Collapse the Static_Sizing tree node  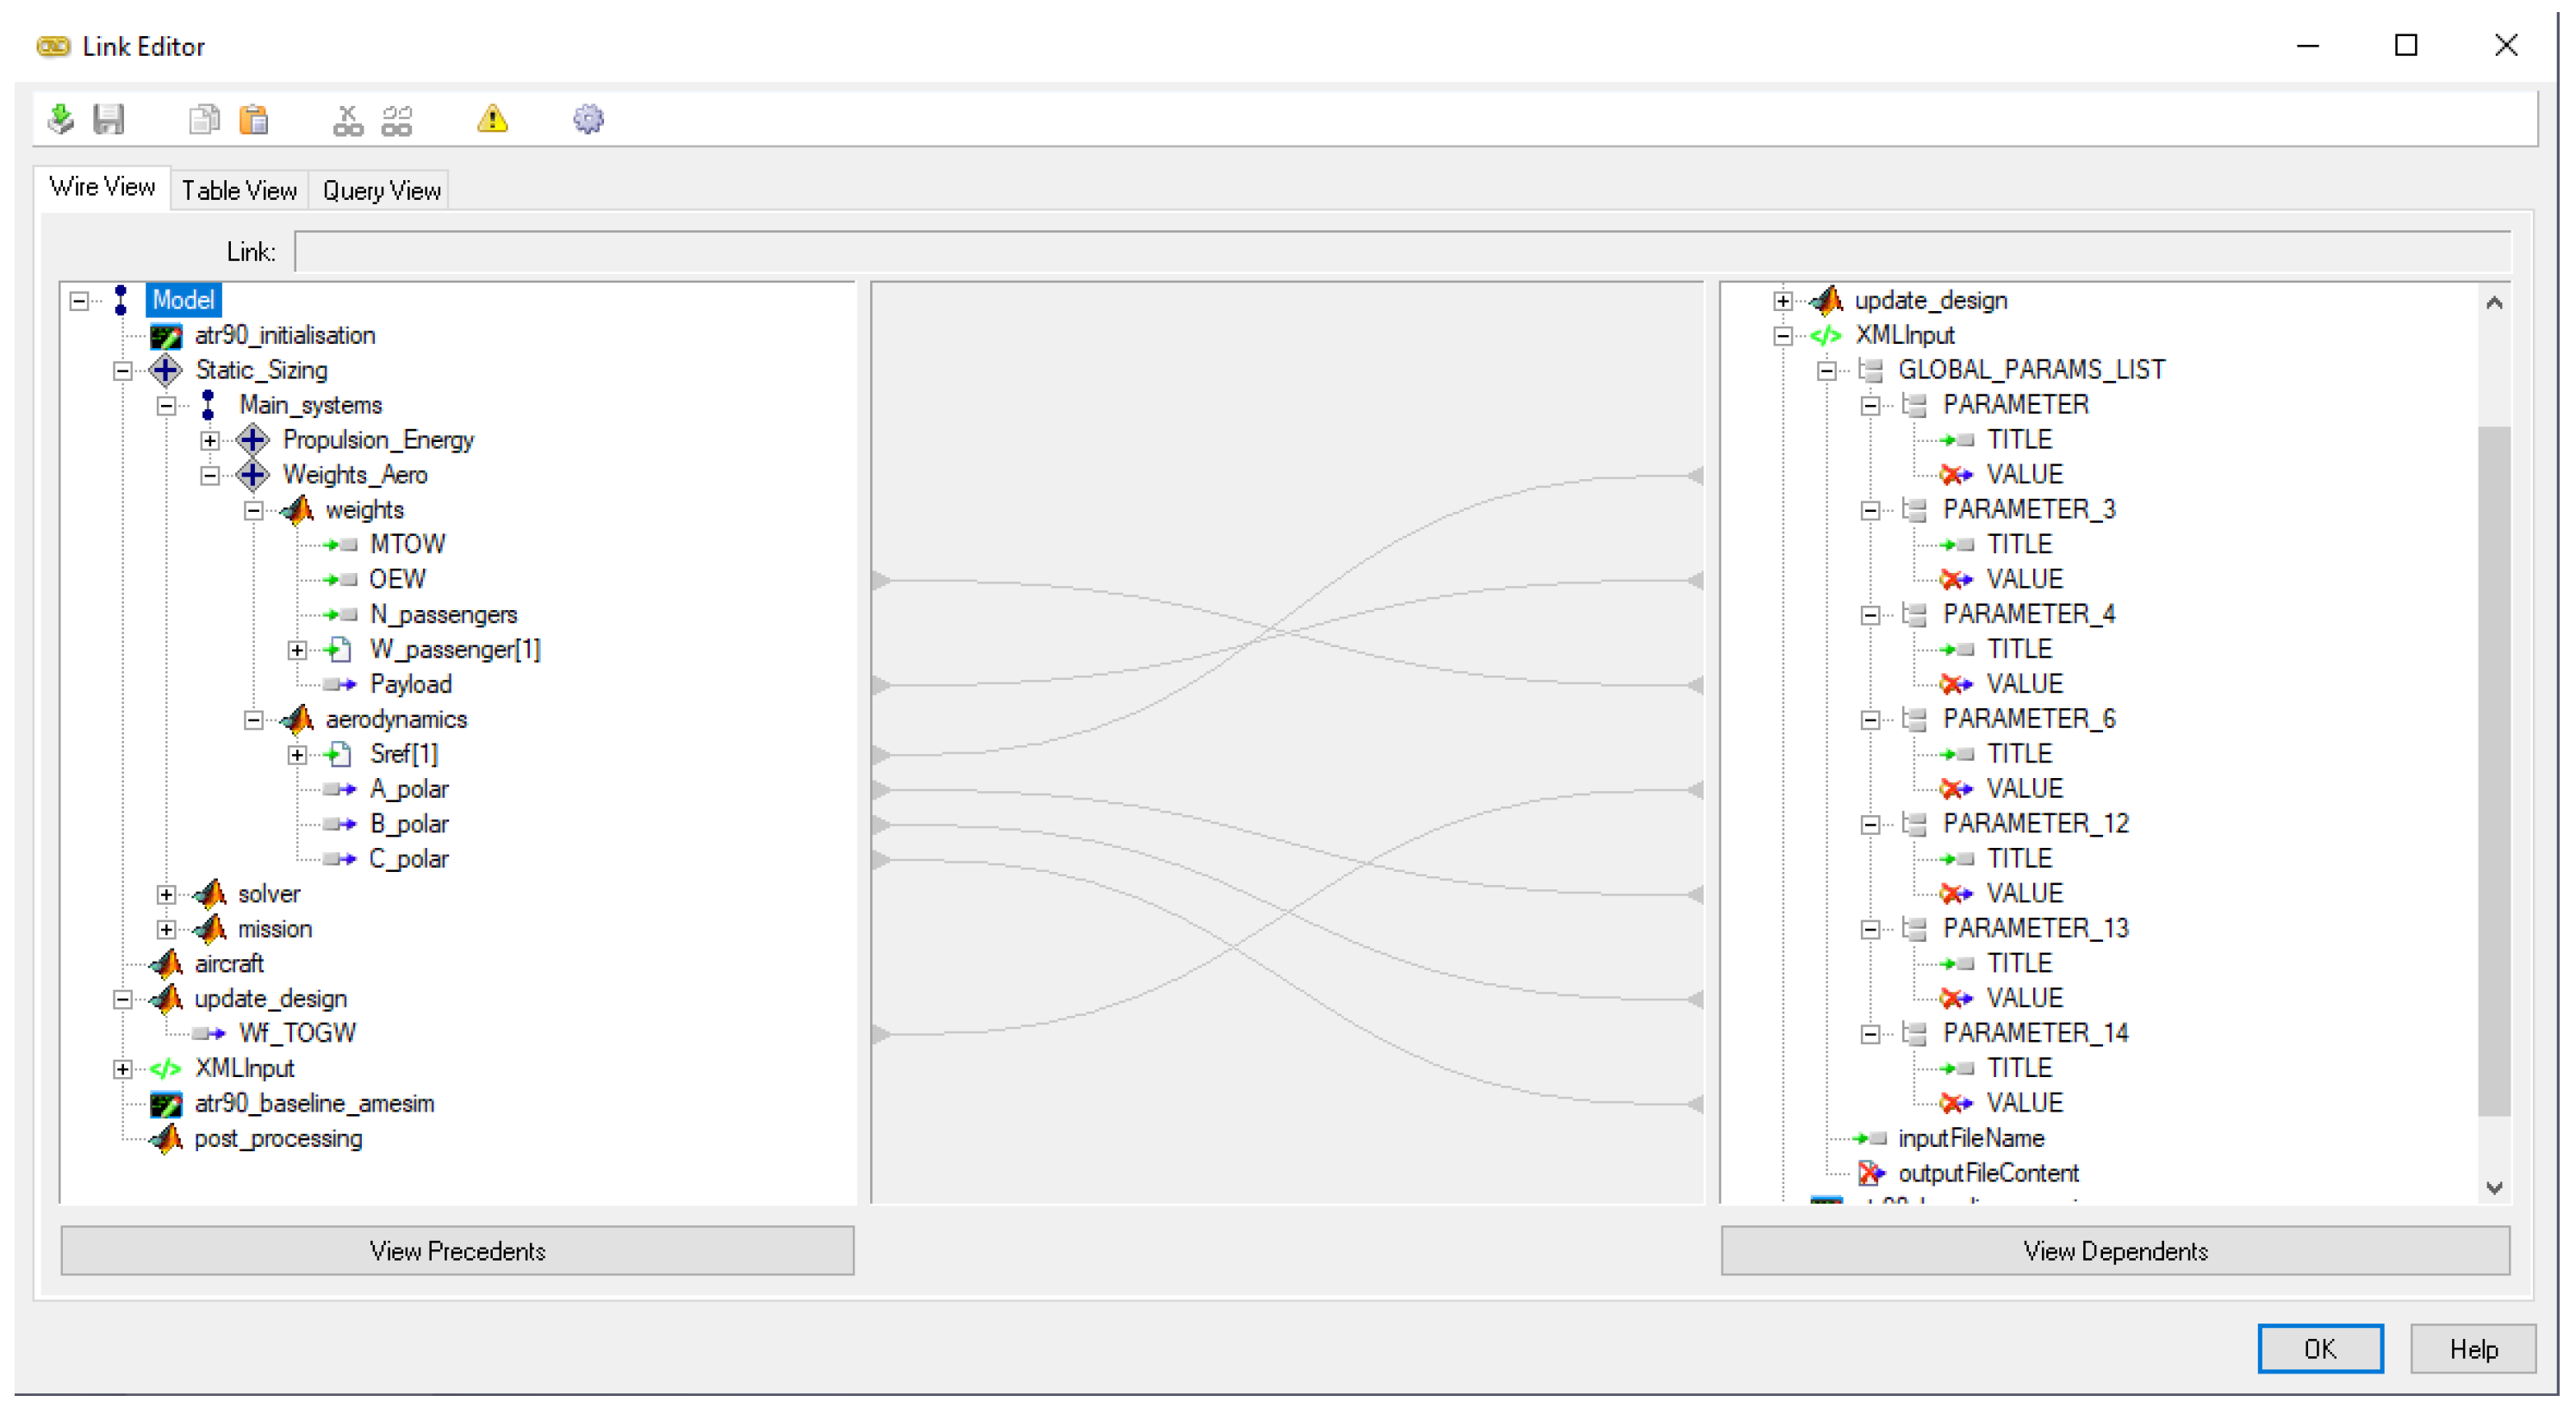coord(122,371)
